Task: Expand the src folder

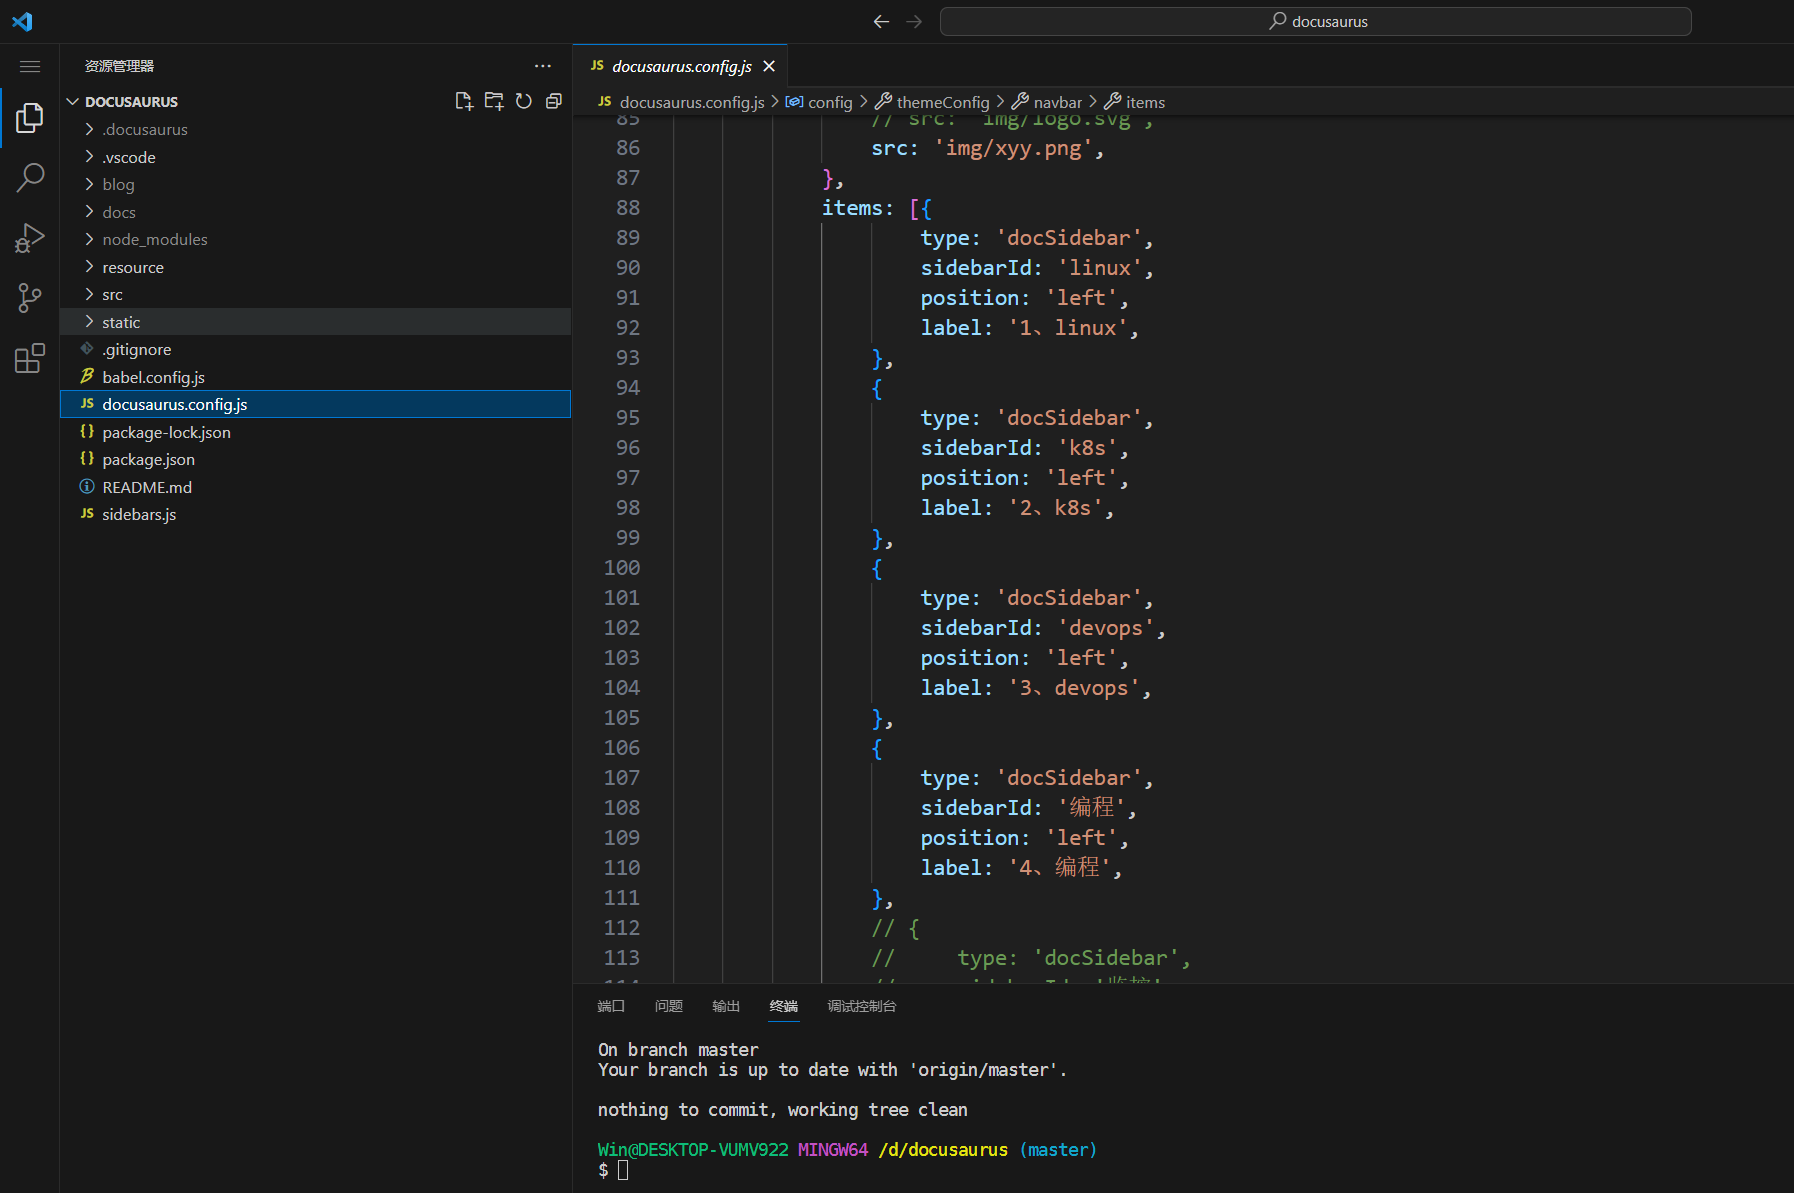Action: [315, 294]
